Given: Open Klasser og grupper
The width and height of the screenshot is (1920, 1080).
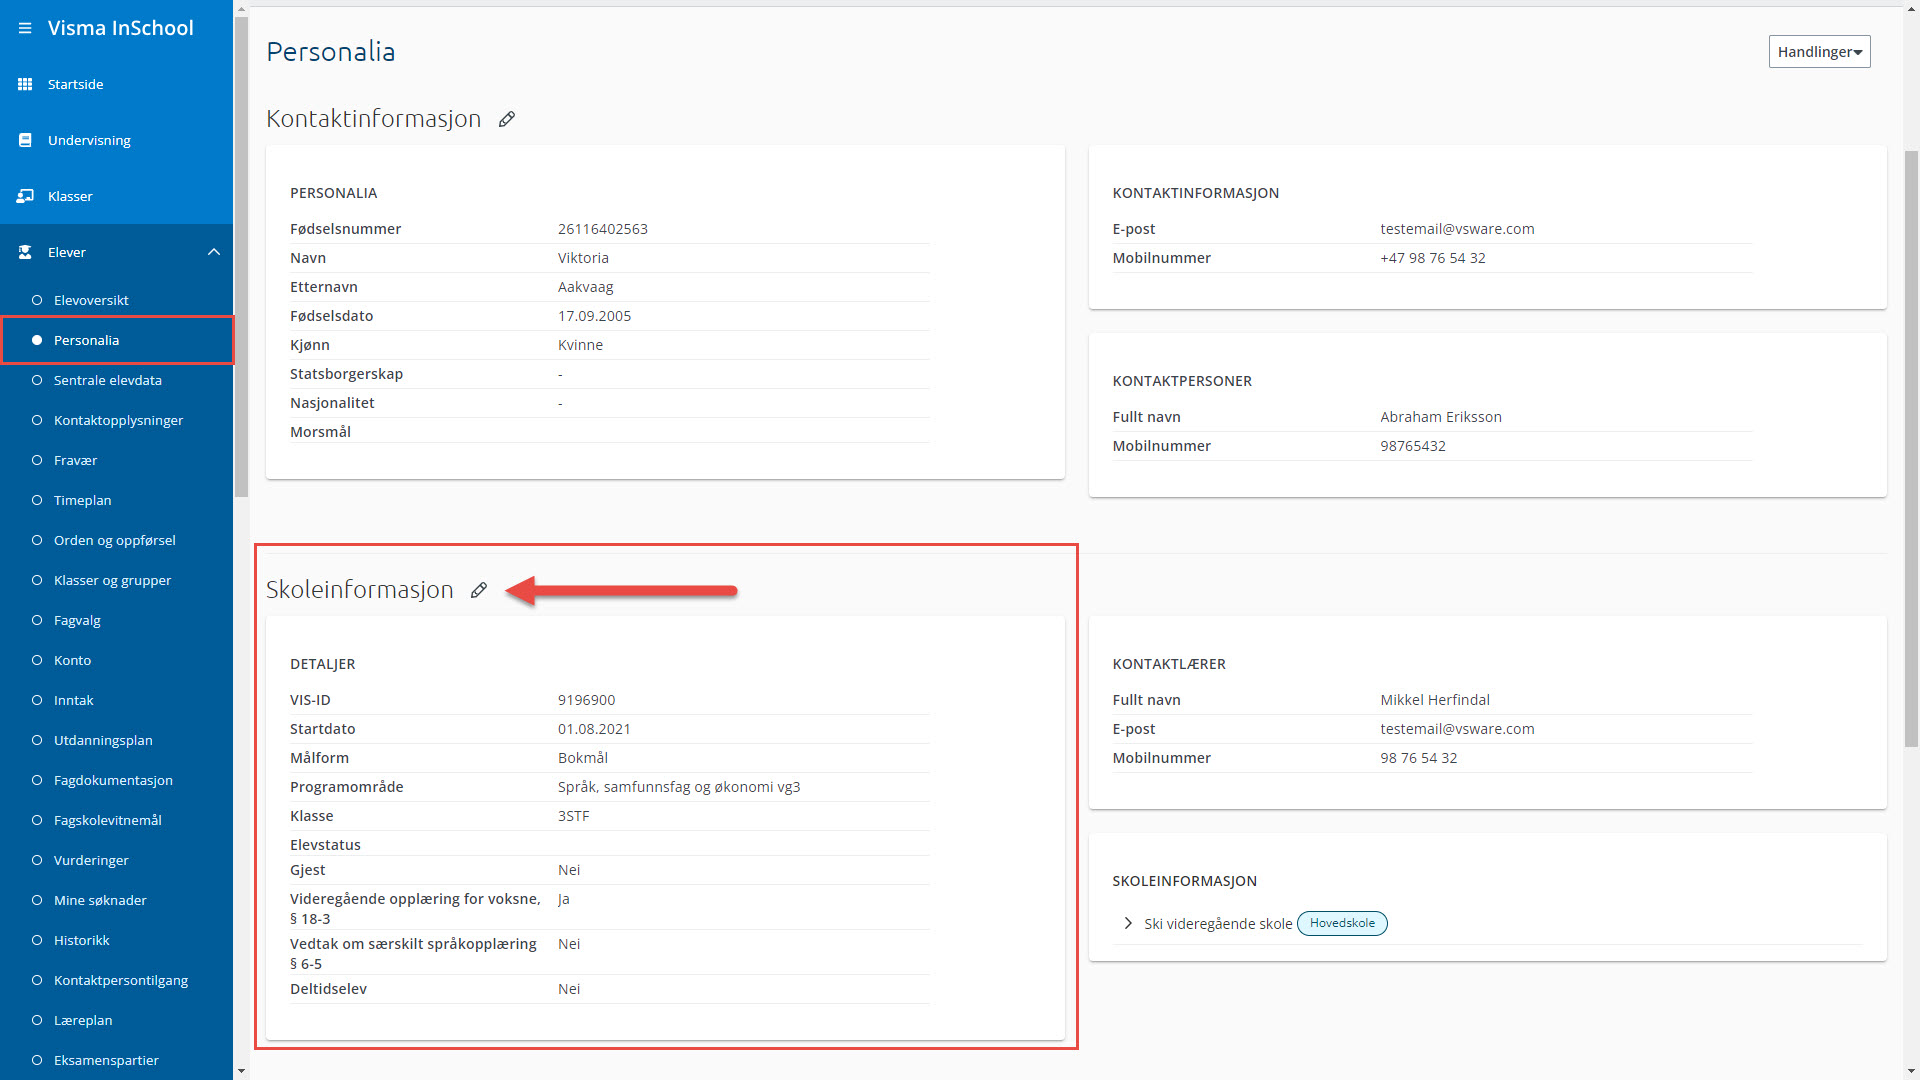Looking at the screenshot, I should point(112,580).
